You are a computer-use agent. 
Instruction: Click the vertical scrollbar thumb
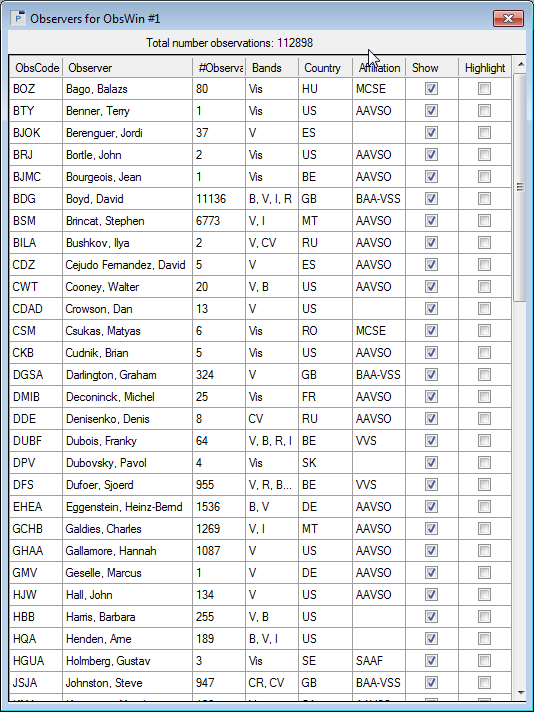[520, 187]
